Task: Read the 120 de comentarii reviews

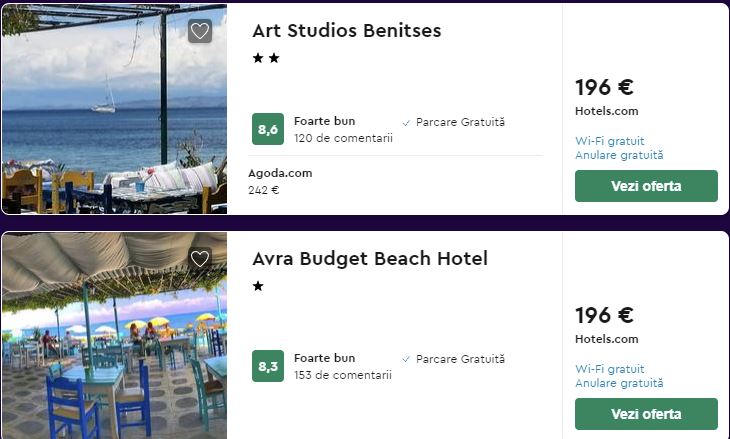Action: (x=343, y=138)
